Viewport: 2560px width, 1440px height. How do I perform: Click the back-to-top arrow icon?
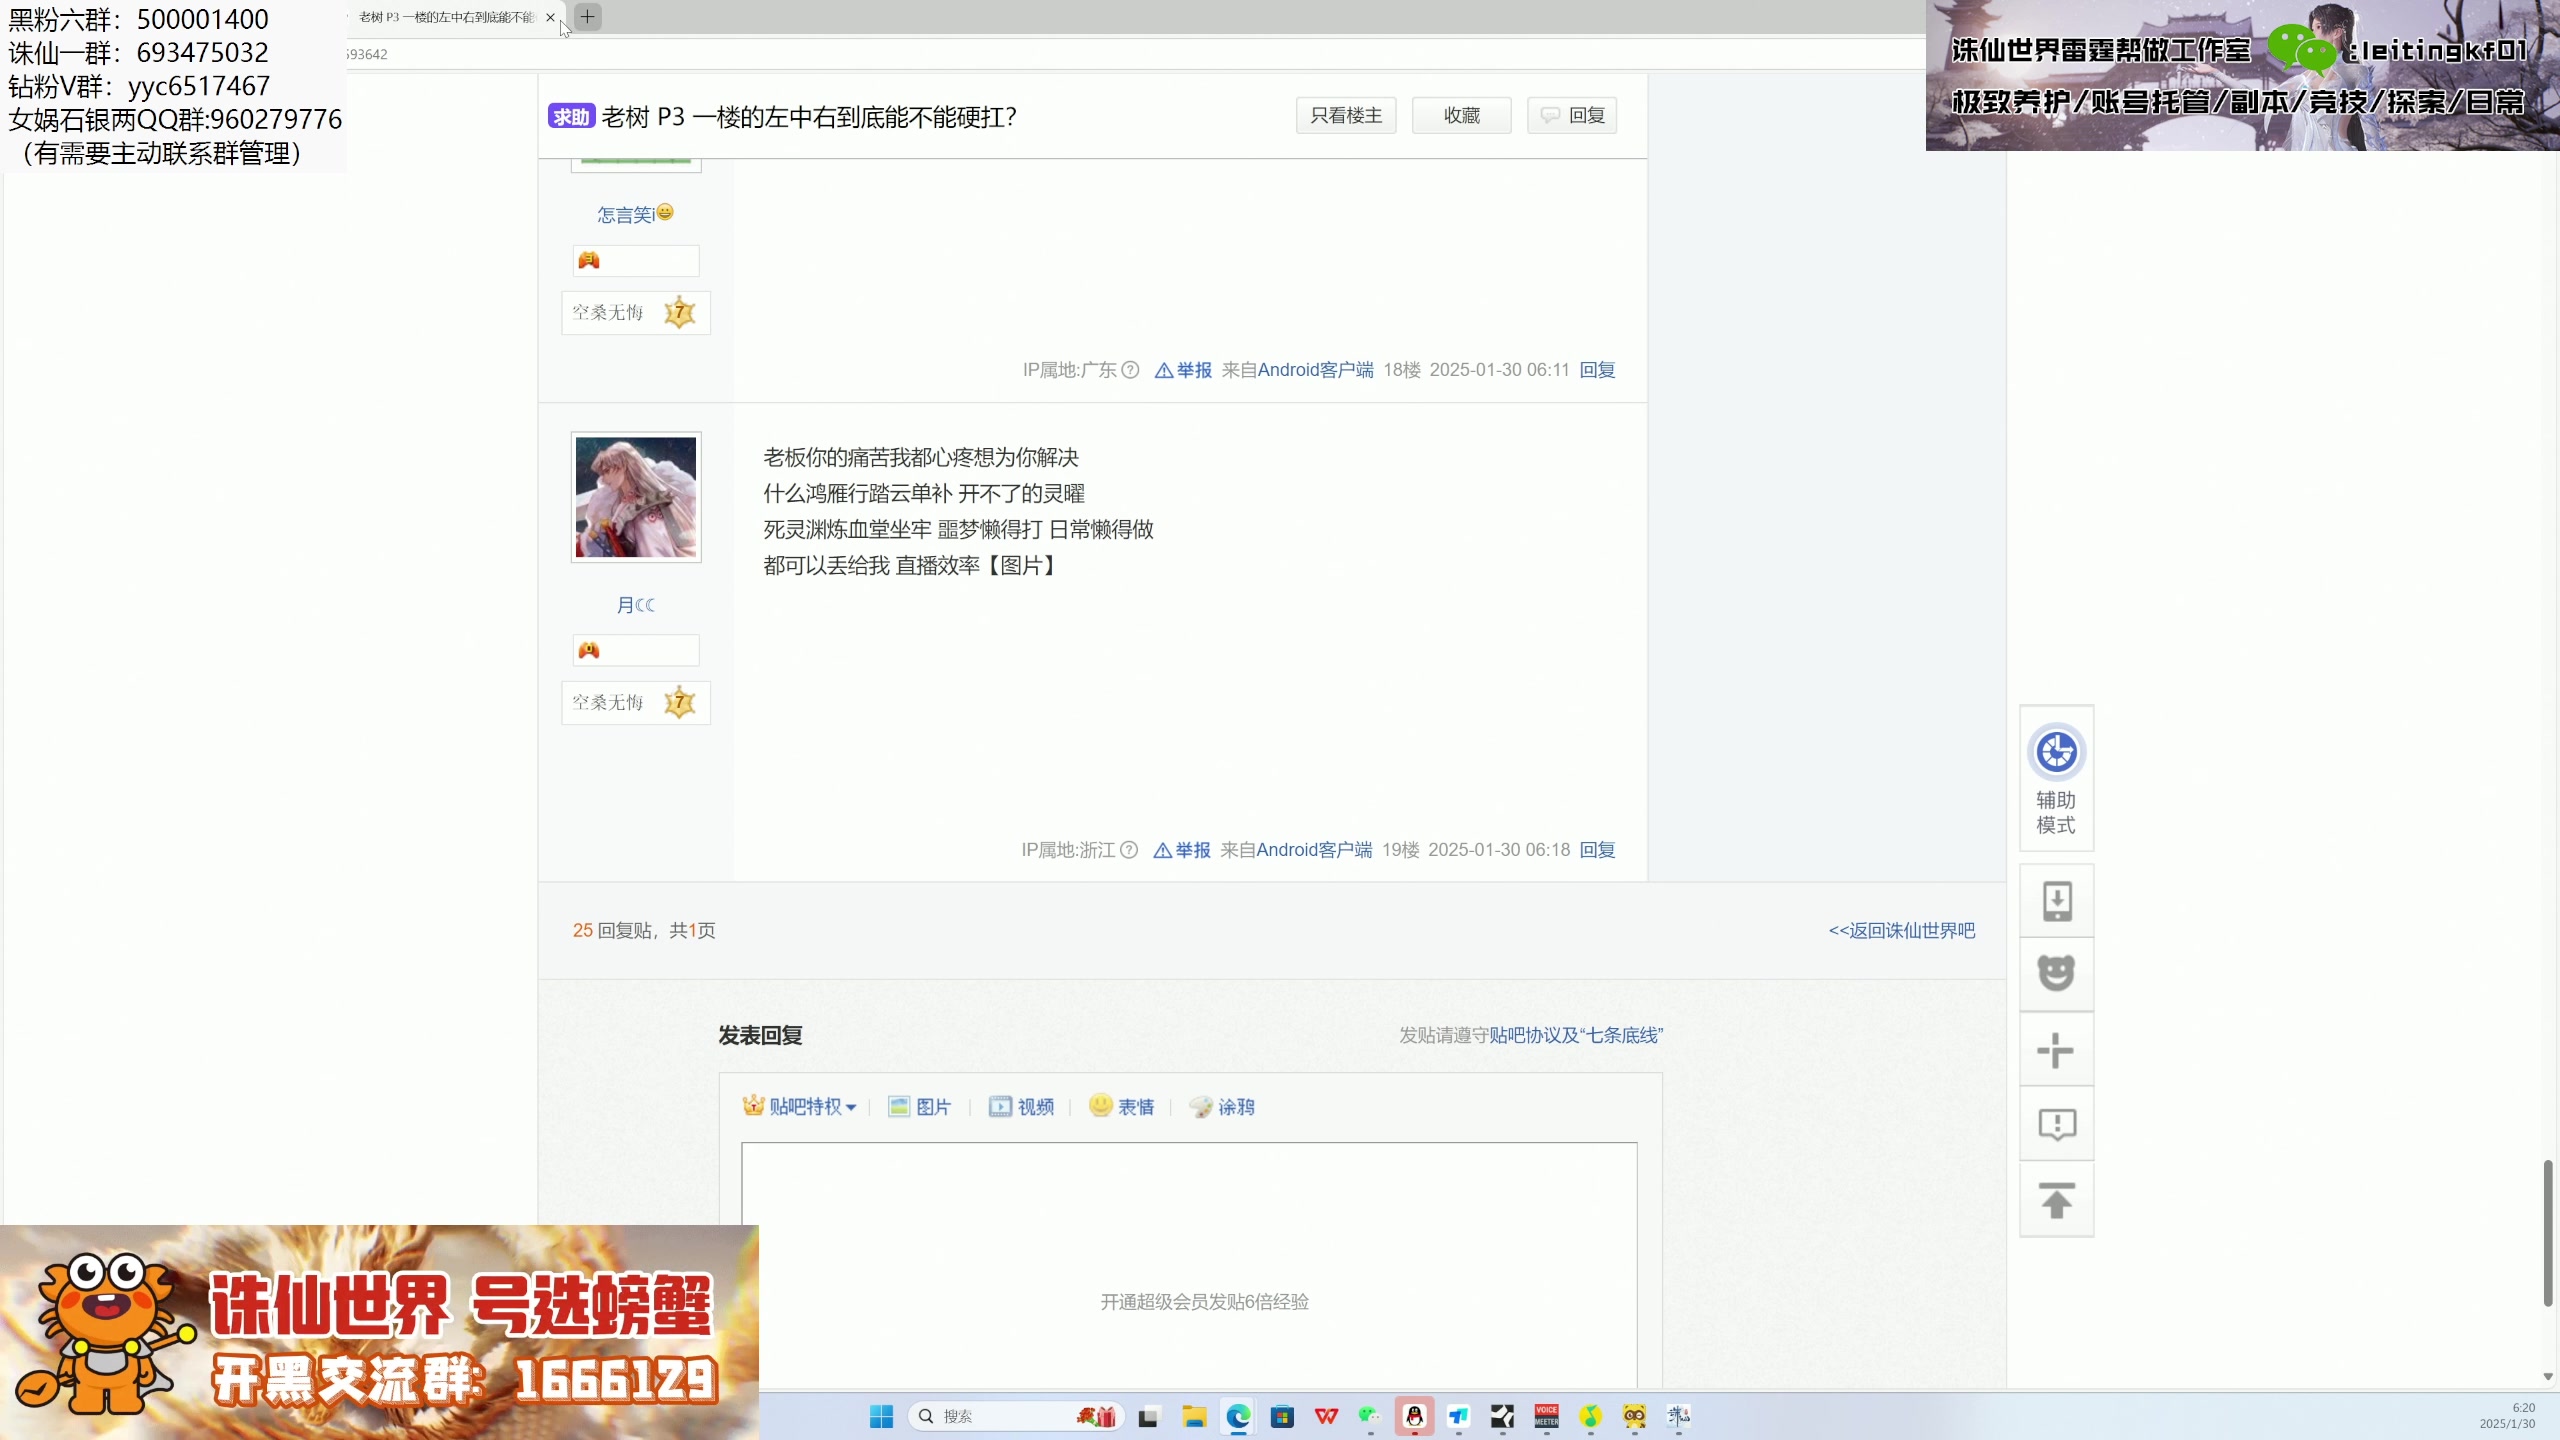point(2055,1199)
